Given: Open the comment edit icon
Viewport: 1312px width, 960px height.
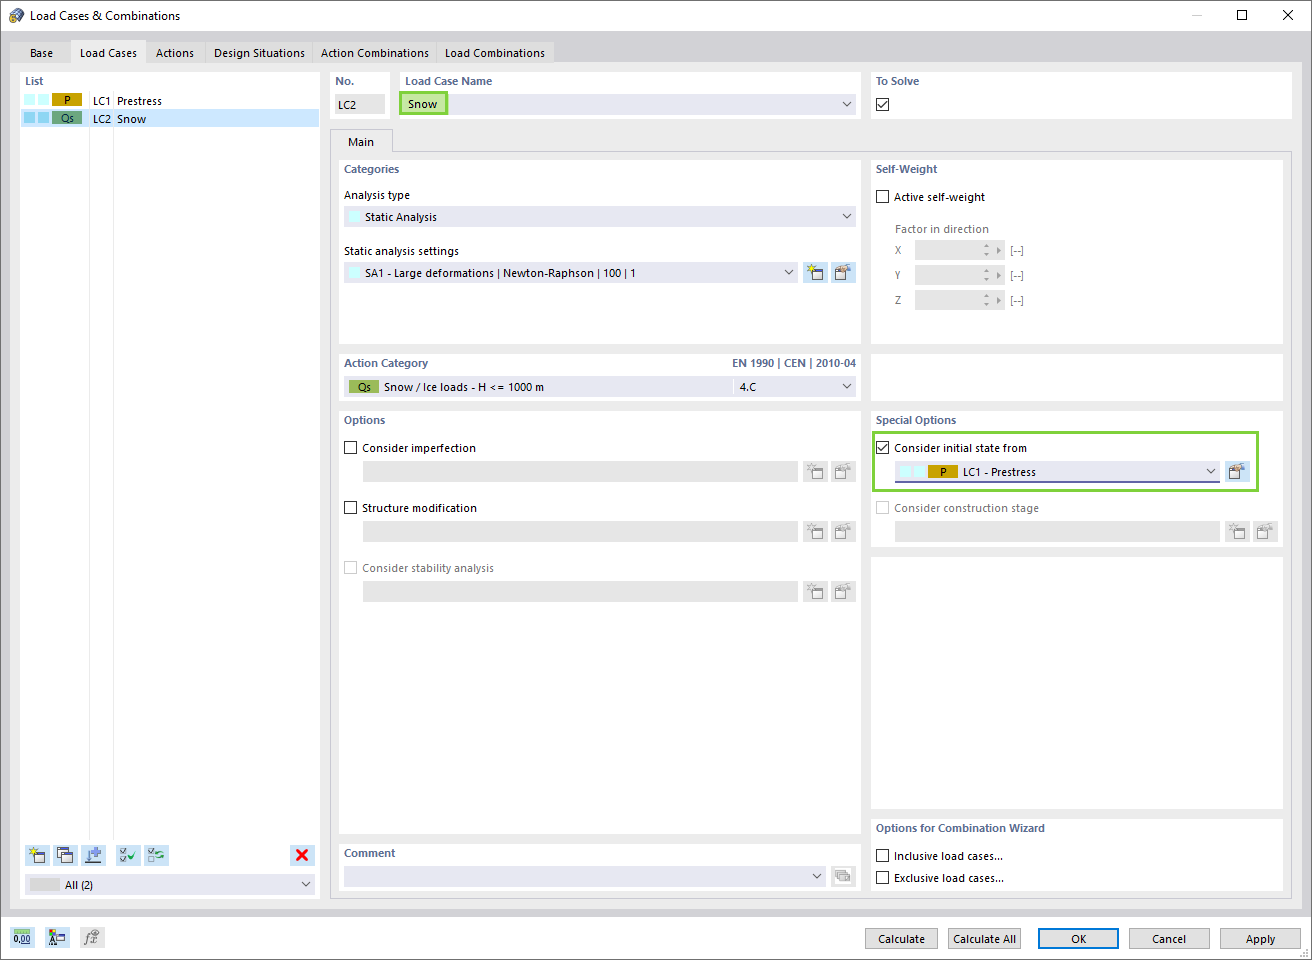Looking at the screenshot, I should [843, 876].
